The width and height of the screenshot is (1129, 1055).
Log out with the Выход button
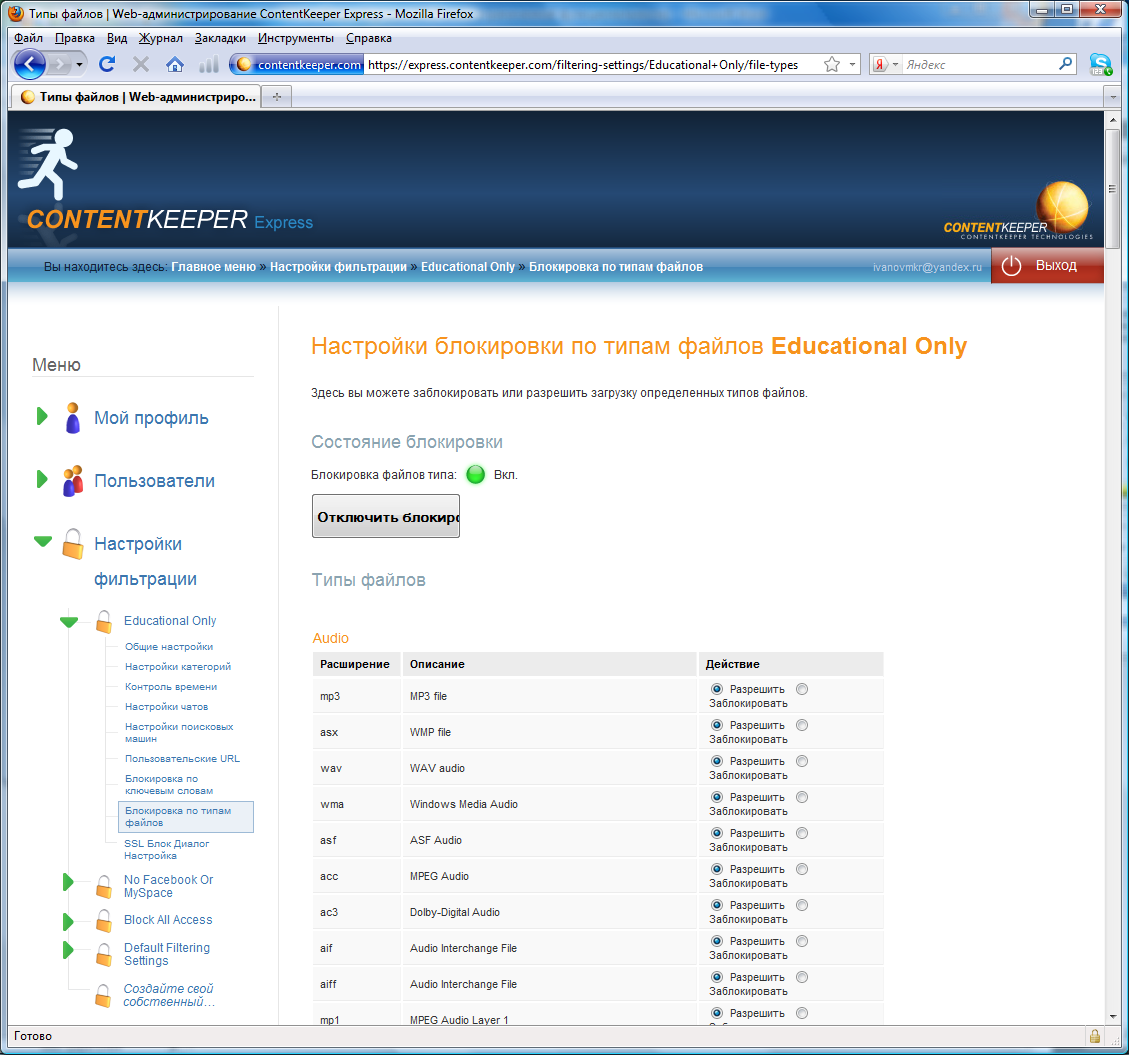(x=1047, y=266)
